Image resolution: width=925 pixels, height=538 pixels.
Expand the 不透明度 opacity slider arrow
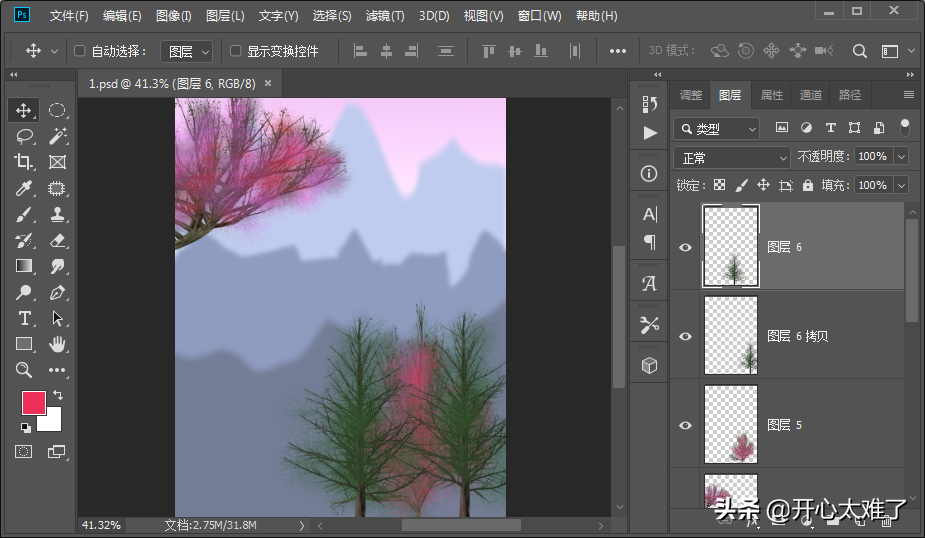[901, 156]
